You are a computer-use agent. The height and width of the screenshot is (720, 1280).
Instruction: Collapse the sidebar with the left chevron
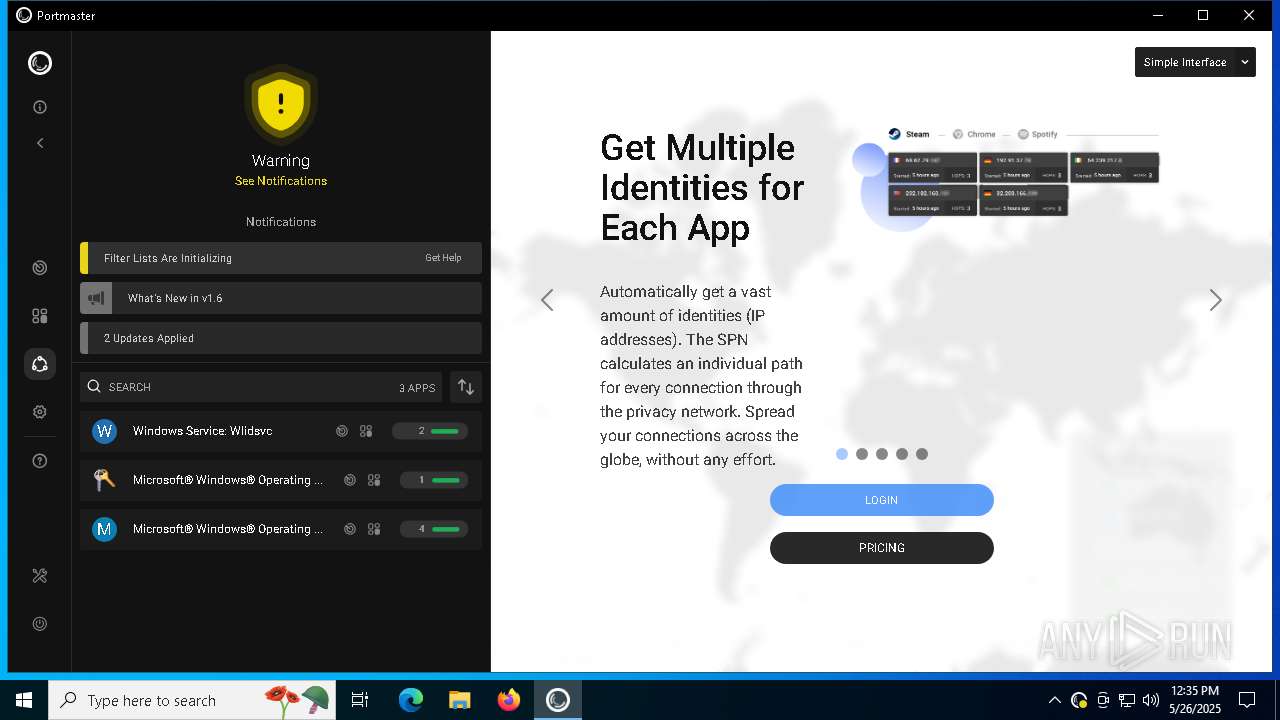pos(40,143)
